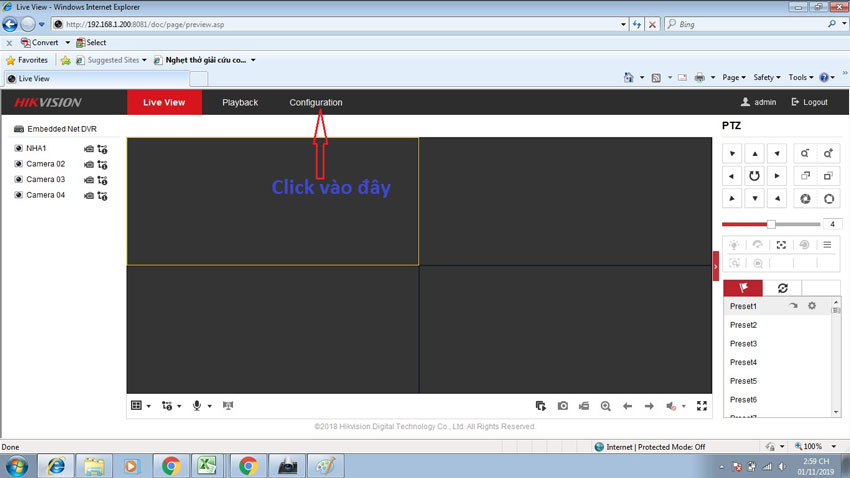
Task: Expand two-way audio microphone dropdown
Action: (x=209, y=406)
